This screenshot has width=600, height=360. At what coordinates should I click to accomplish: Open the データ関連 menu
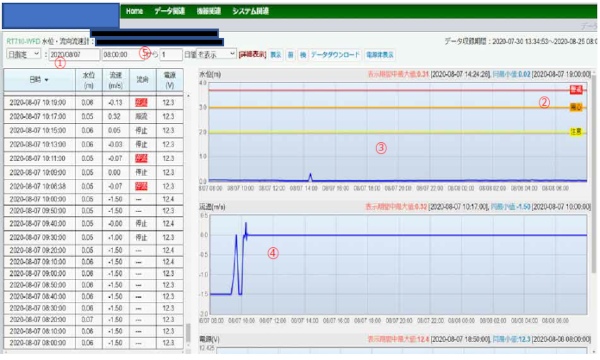tap(170, 11)
